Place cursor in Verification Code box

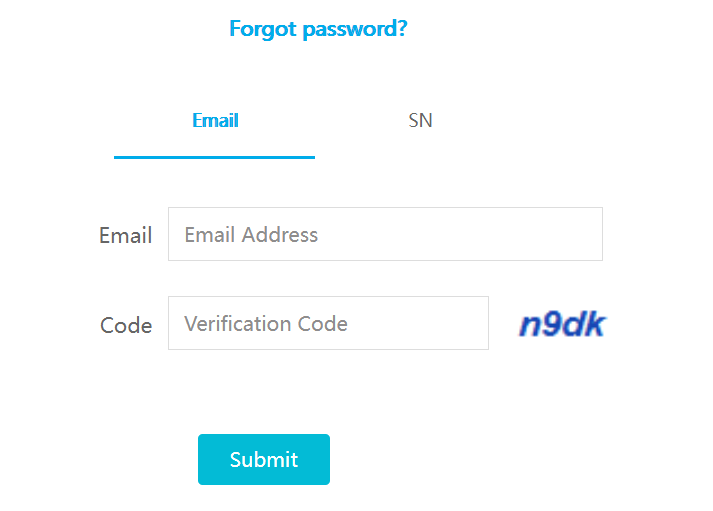(x=328, y=323)
